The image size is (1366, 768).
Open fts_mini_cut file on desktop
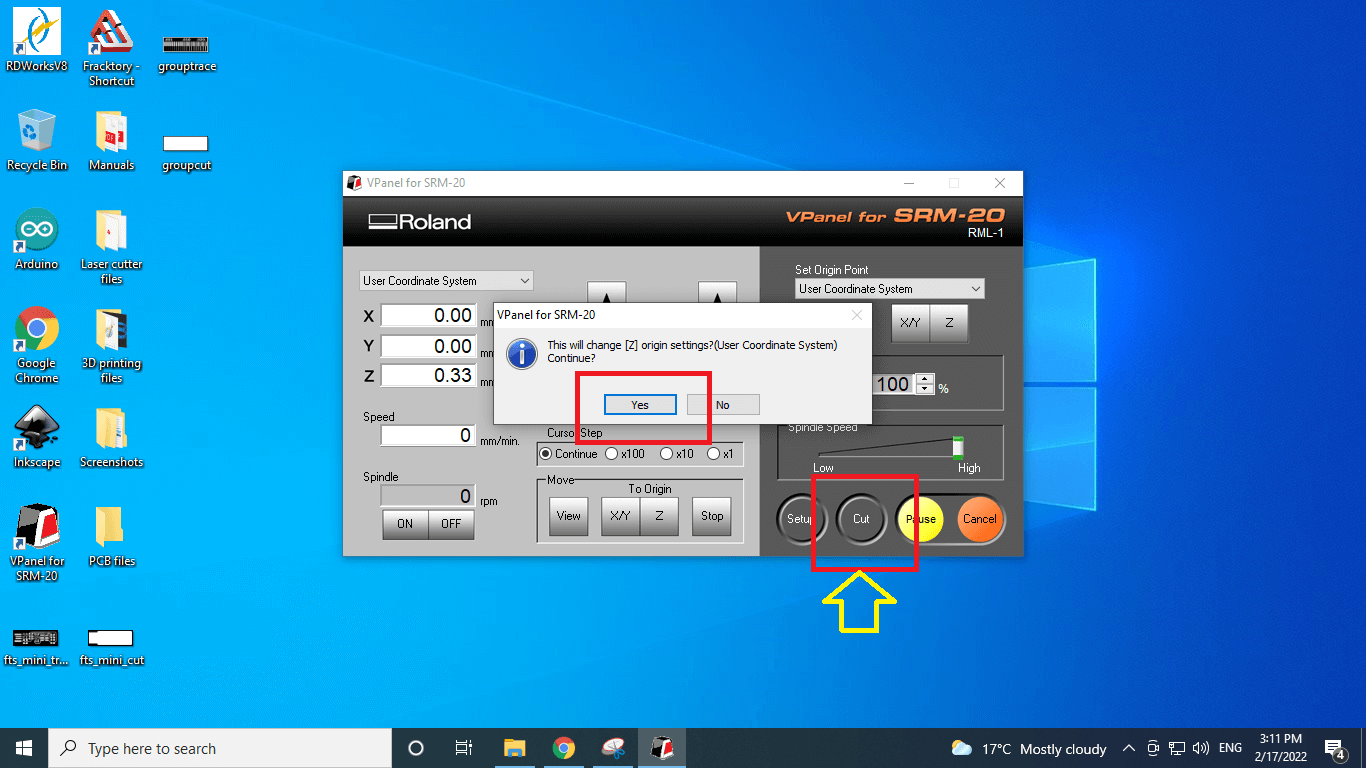tap(111, 647)
